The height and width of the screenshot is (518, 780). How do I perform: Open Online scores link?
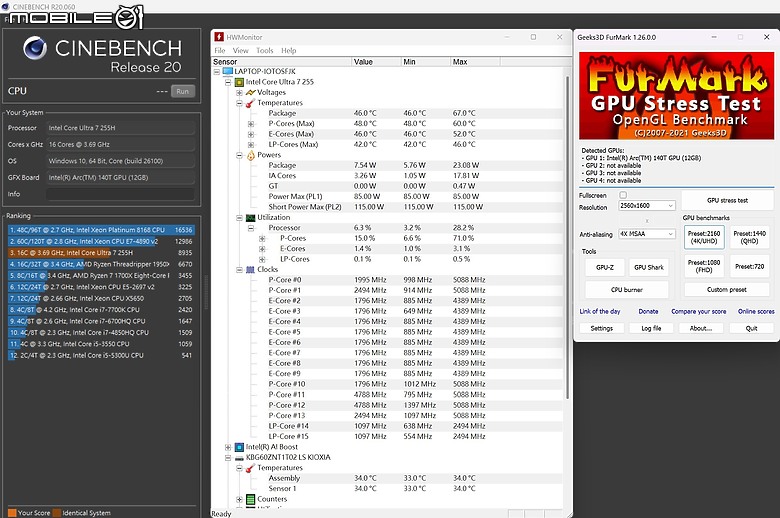click(x=756, y=311)
